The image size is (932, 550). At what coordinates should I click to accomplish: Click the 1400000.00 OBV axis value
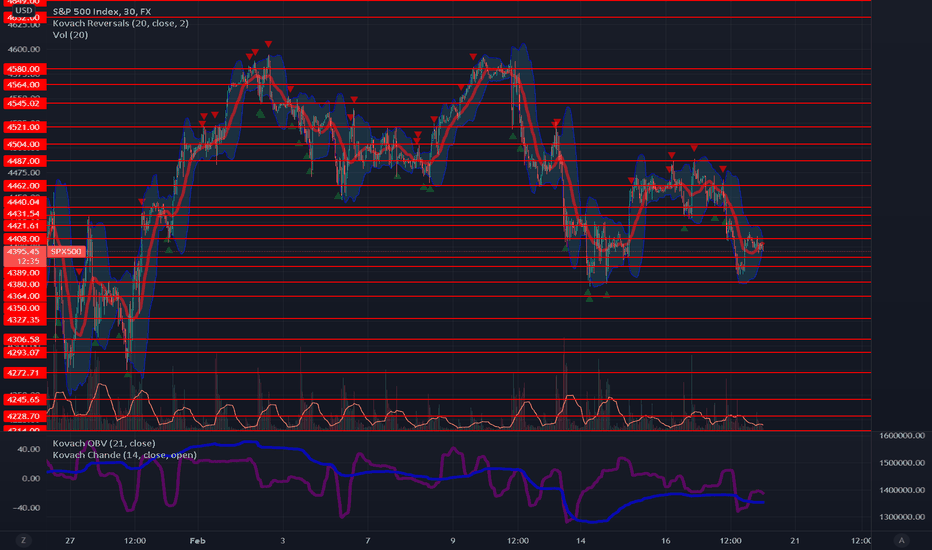coord(901,490)
